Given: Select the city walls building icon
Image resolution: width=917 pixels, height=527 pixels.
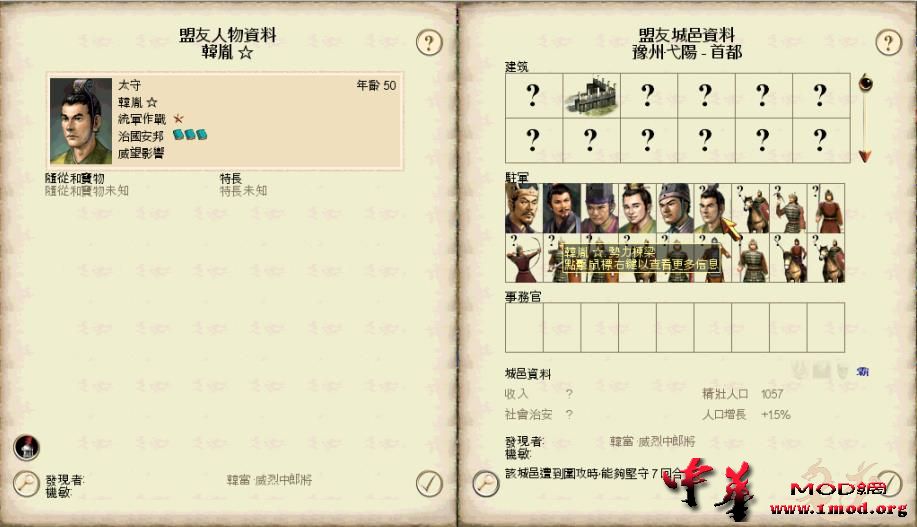Looking at the screenshot, I should (x=591, y=95).
